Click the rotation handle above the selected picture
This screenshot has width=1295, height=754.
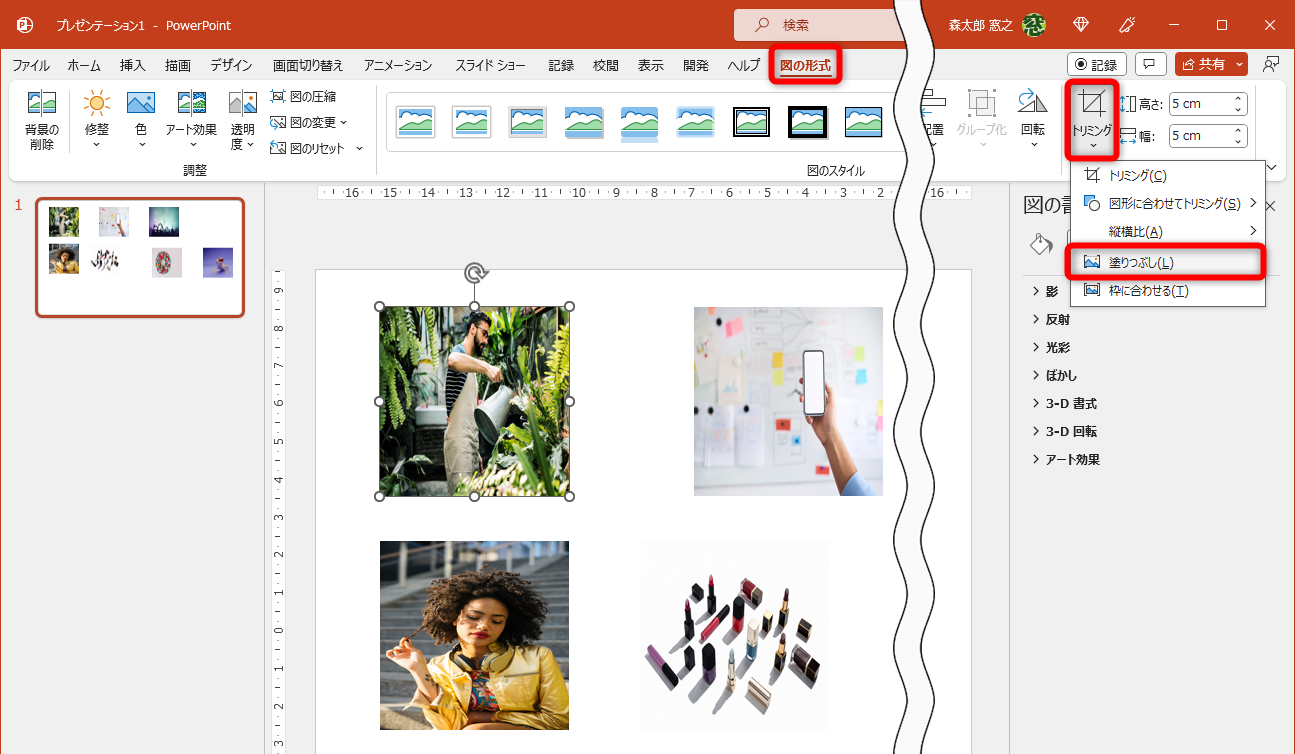pyautogui.click(x=475, y=273)
